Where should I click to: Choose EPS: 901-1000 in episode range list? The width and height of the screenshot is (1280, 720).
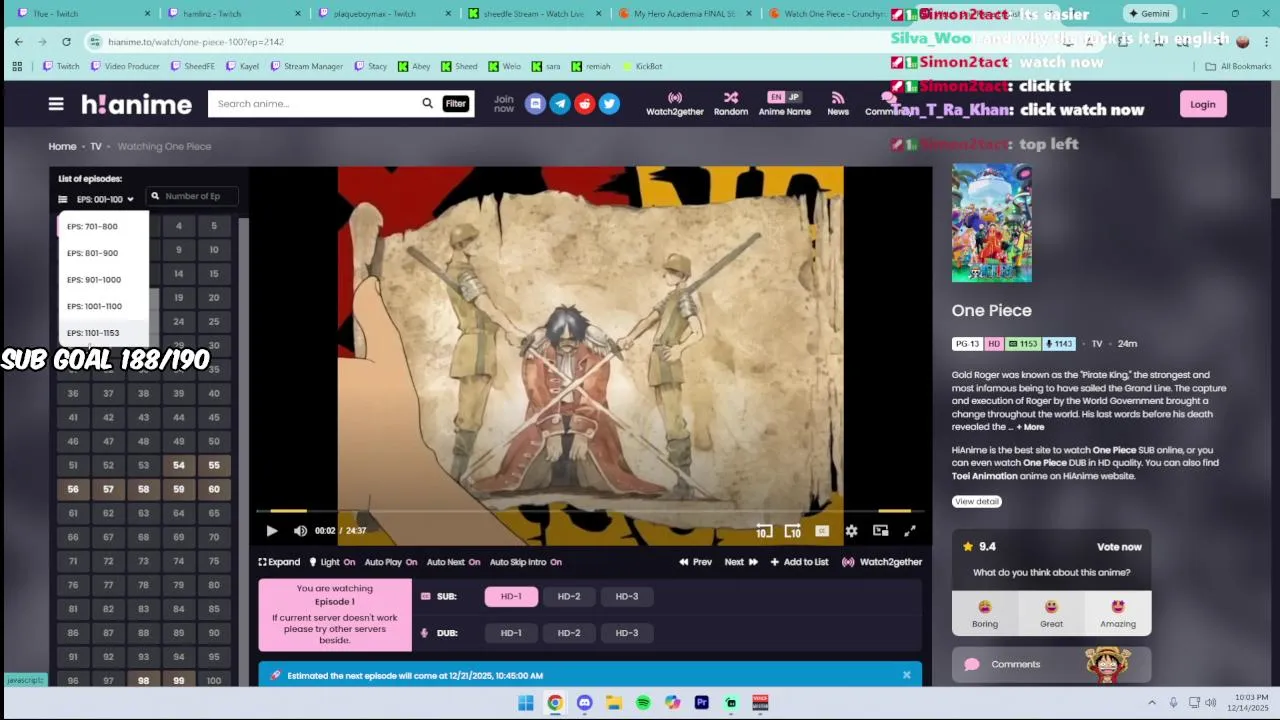[x=103, y=280]
